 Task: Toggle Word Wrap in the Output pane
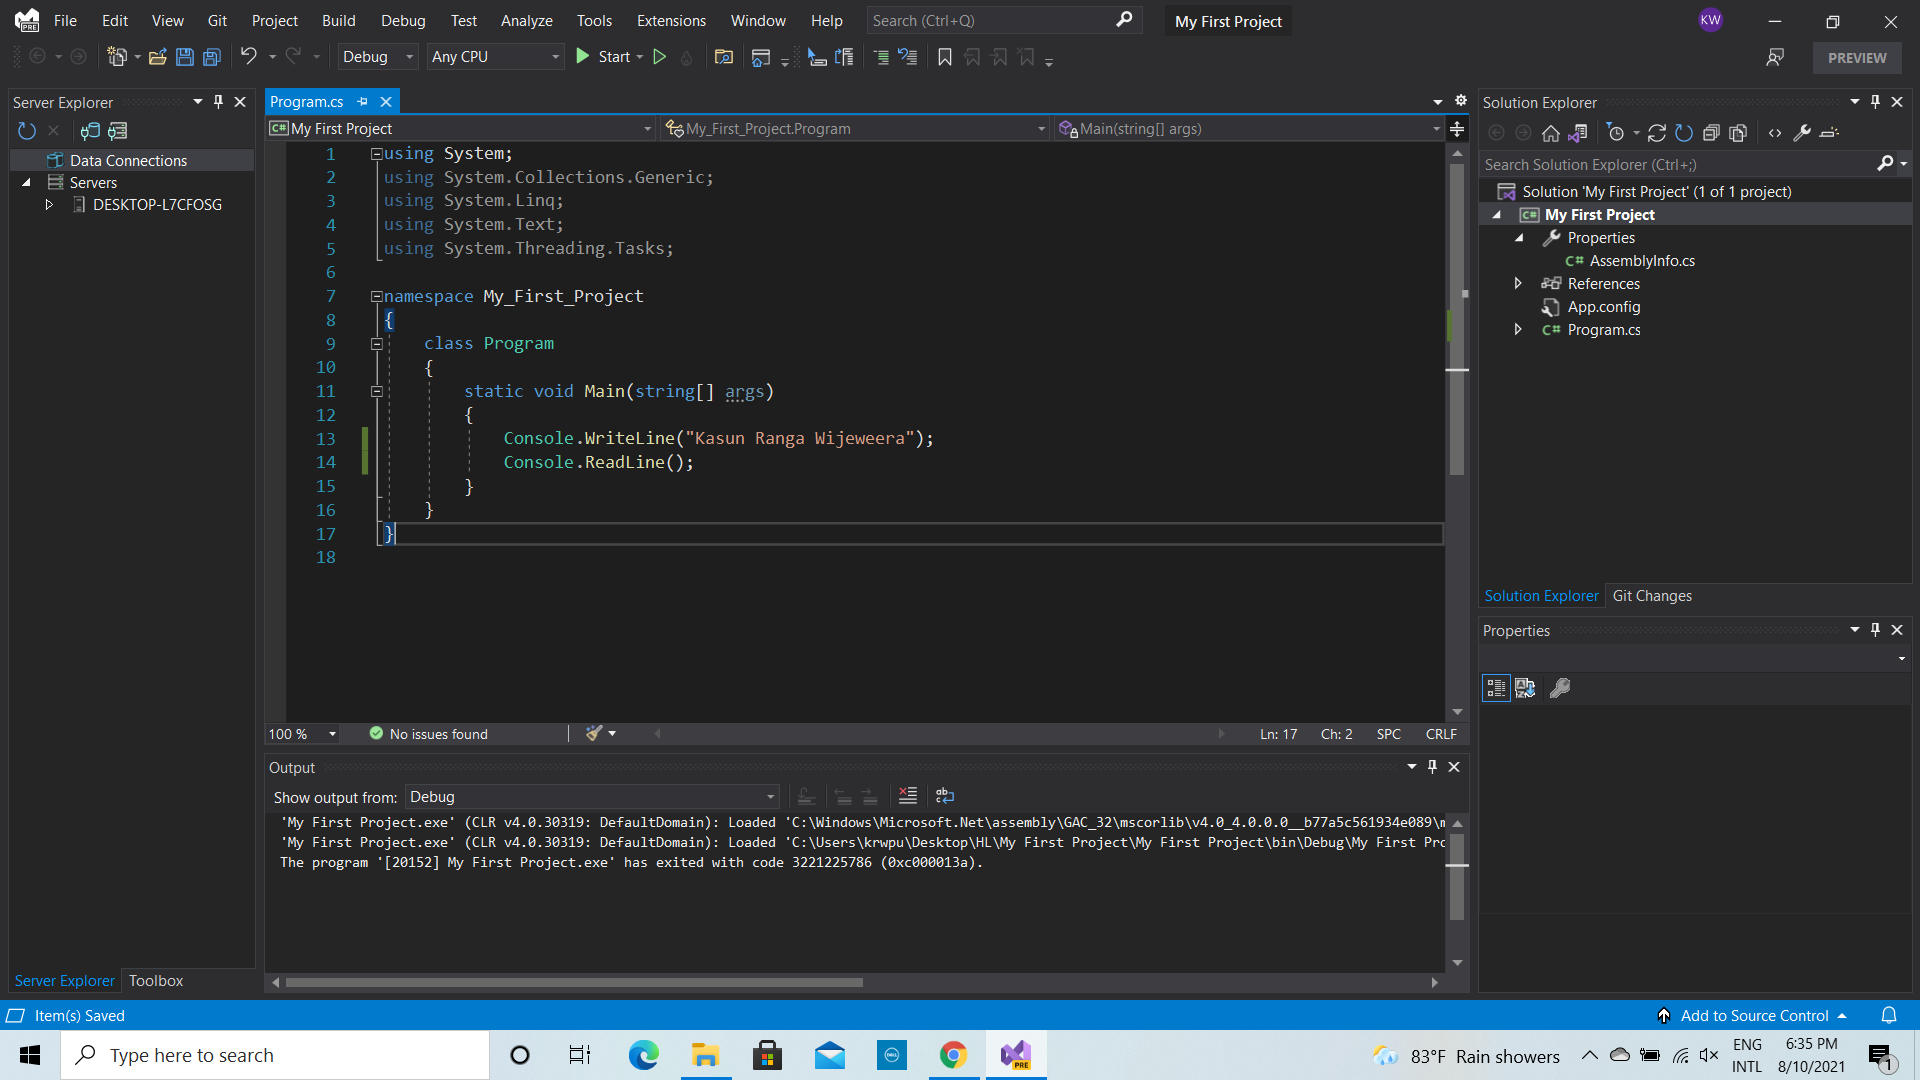pyautogui.click(x=945, y=795)
